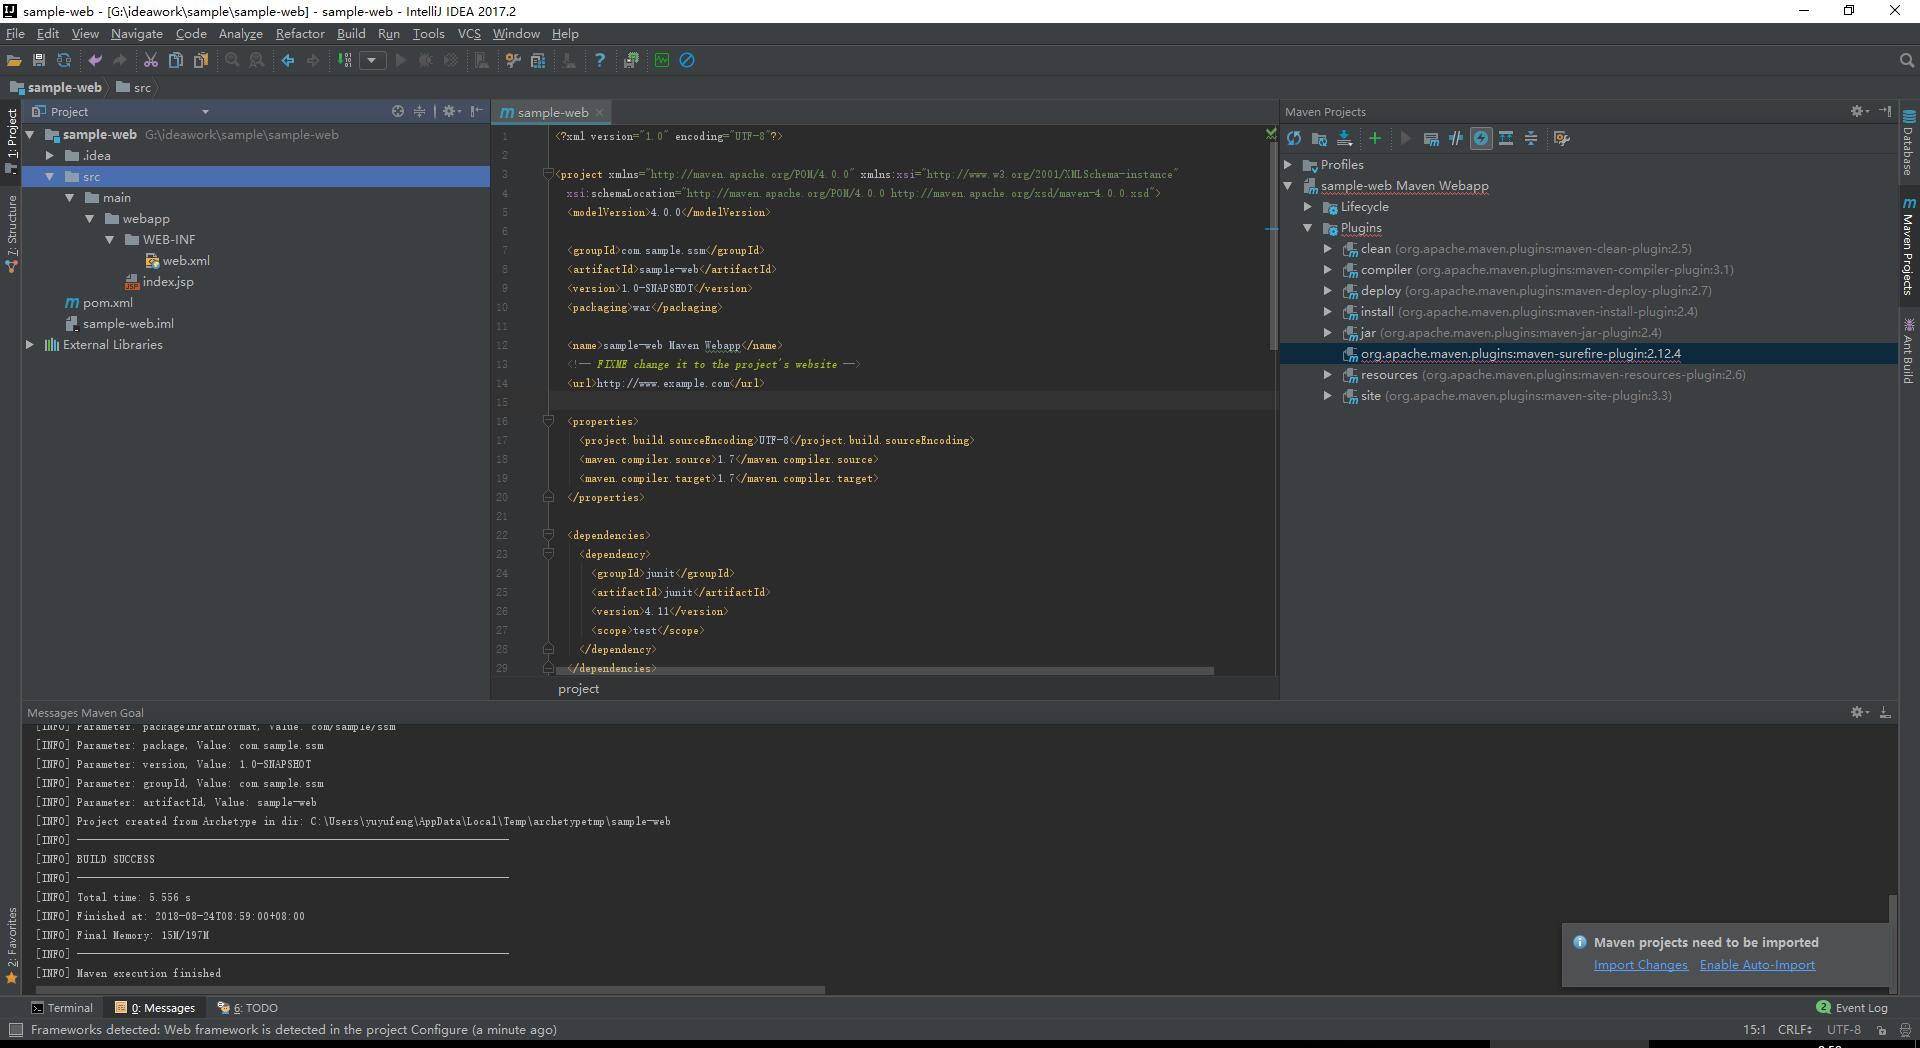This screenshot has height=1048, width=1920.
Task: Click the editor horizontal scrollbar
Action: pyautogui.click(x=885, y=671)
